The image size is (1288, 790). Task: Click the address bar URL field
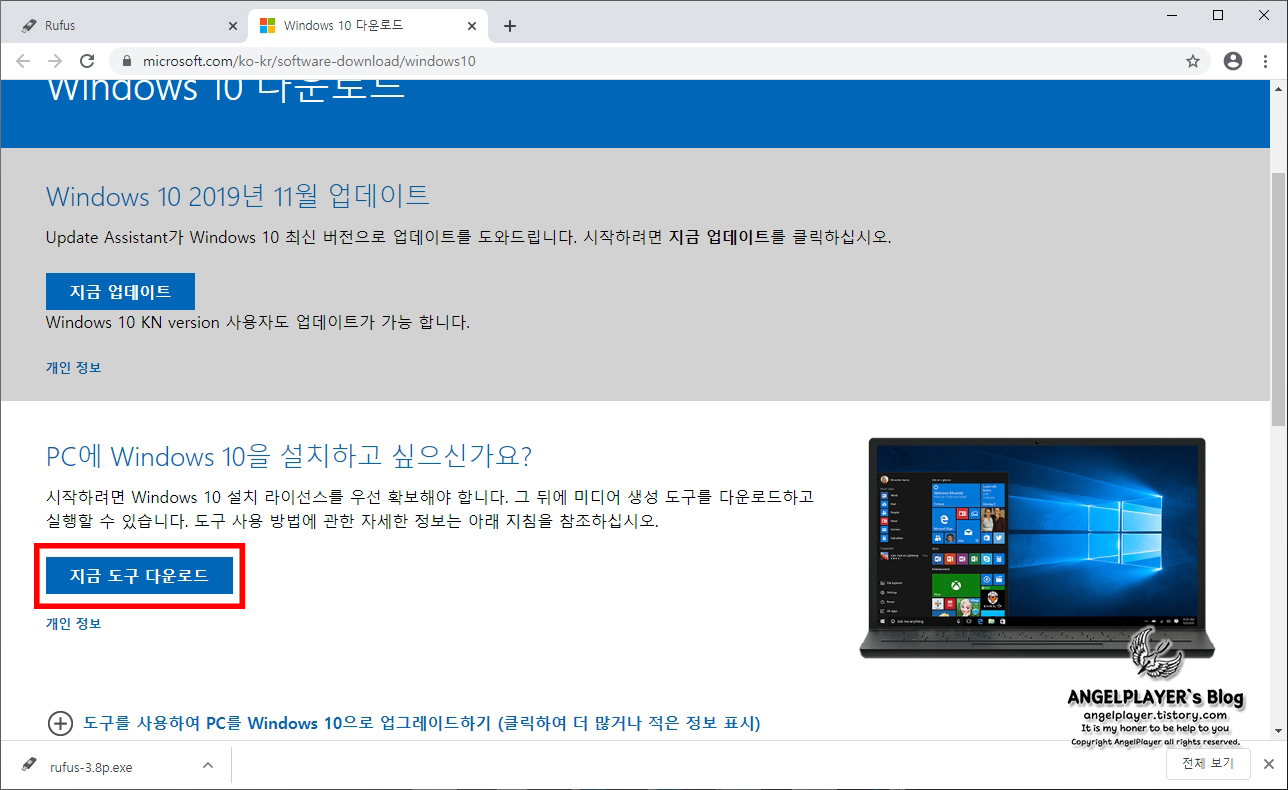tap(660, 61)
